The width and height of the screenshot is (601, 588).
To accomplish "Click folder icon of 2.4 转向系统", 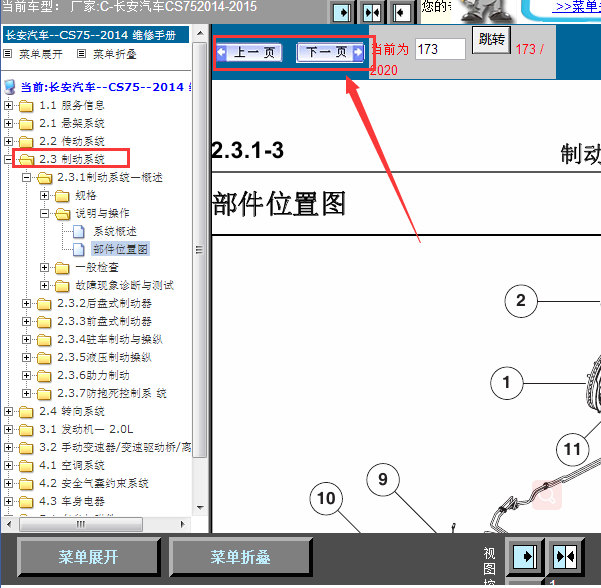I will pyautogui.click(x=26, y=412).
